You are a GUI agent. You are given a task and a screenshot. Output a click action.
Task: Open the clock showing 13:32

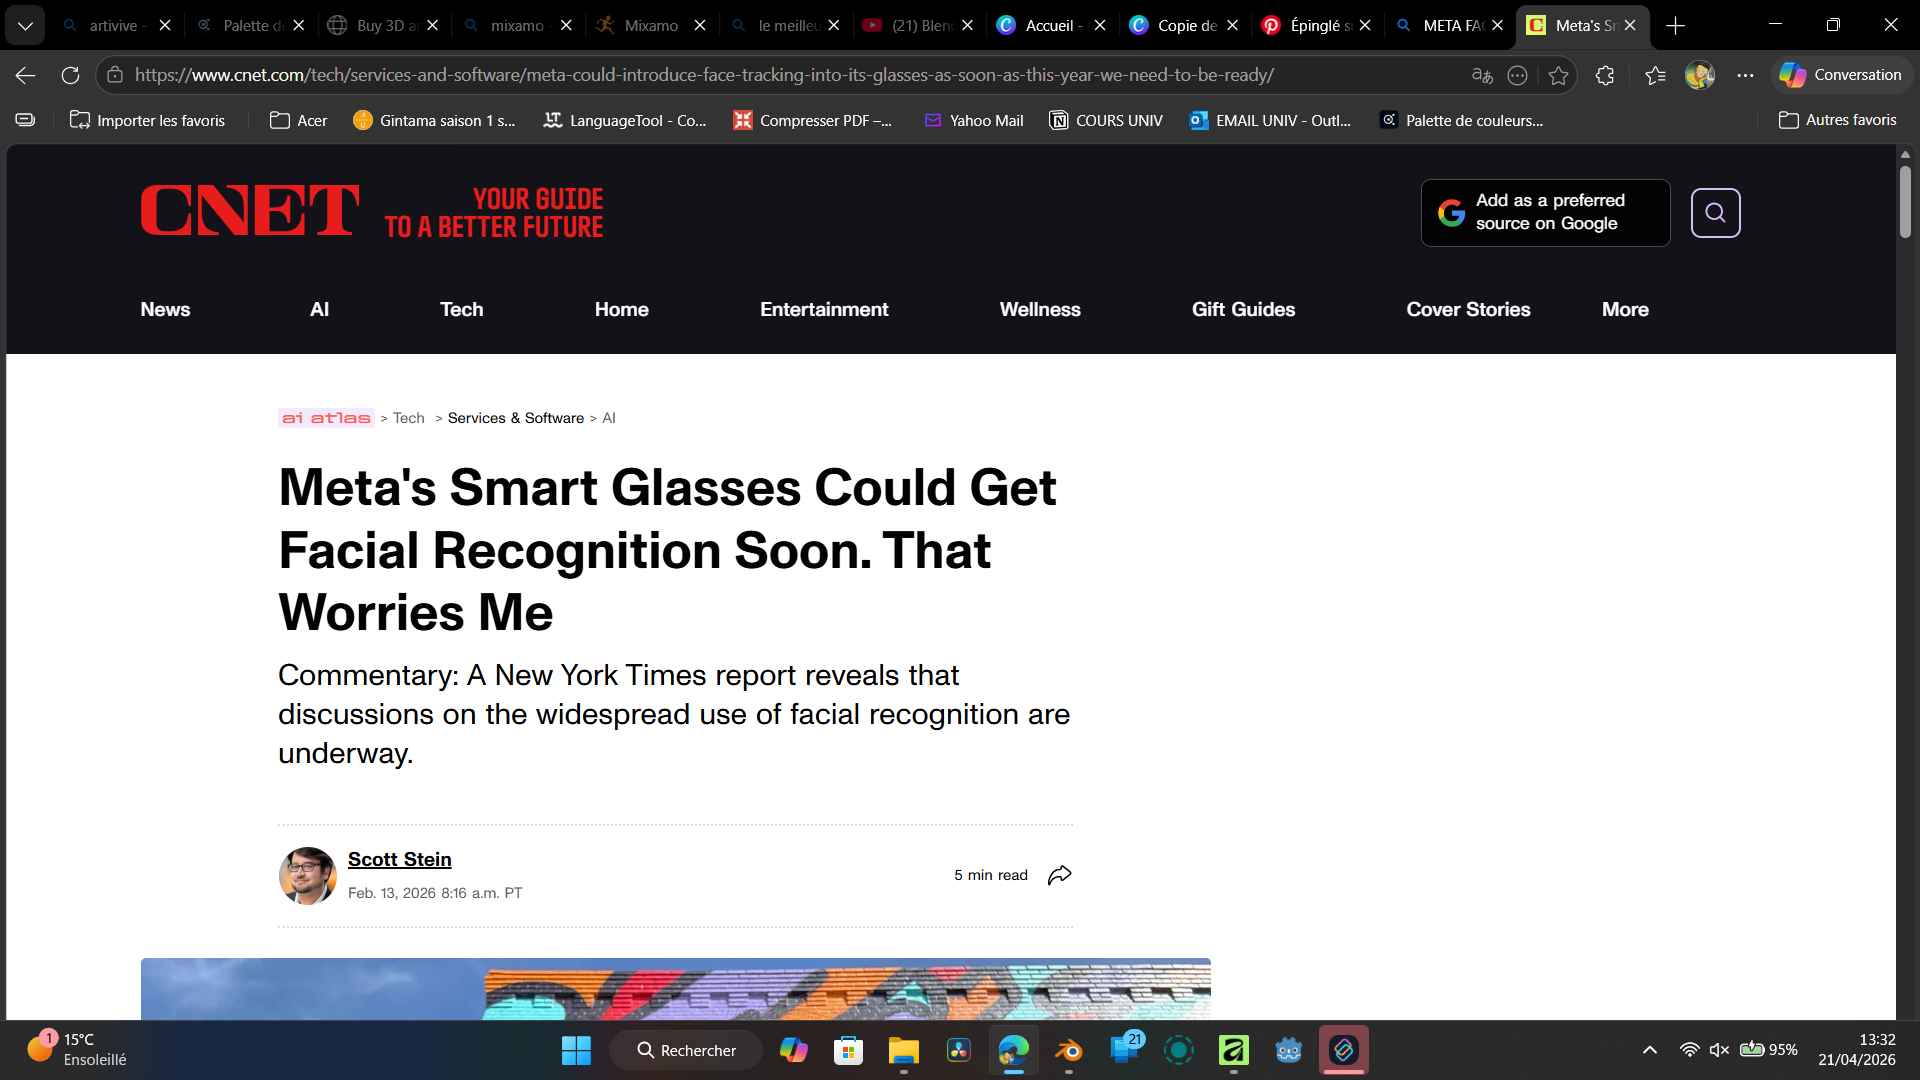click(x=1856, y=1049)
